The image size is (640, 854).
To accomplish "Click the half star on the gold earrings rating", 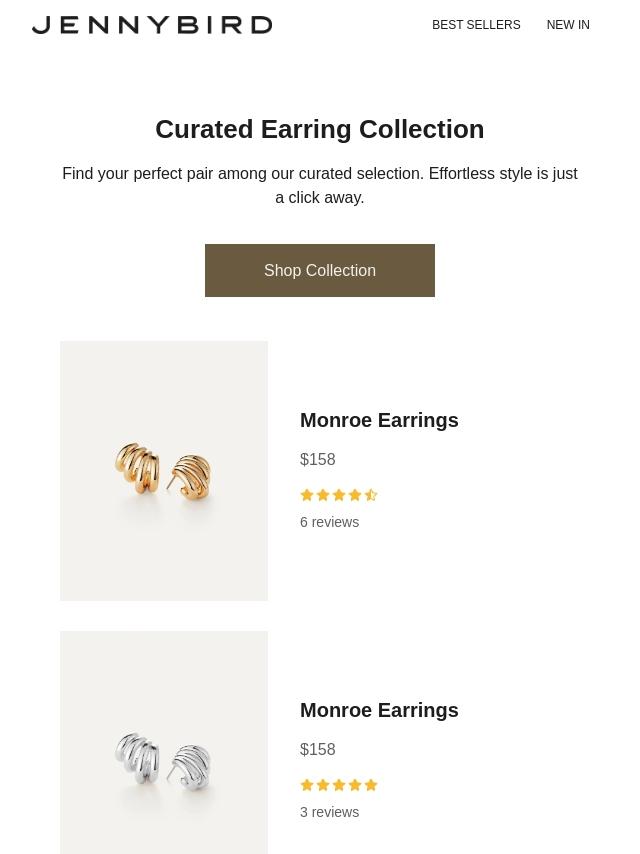I will (x=371, y=495).
